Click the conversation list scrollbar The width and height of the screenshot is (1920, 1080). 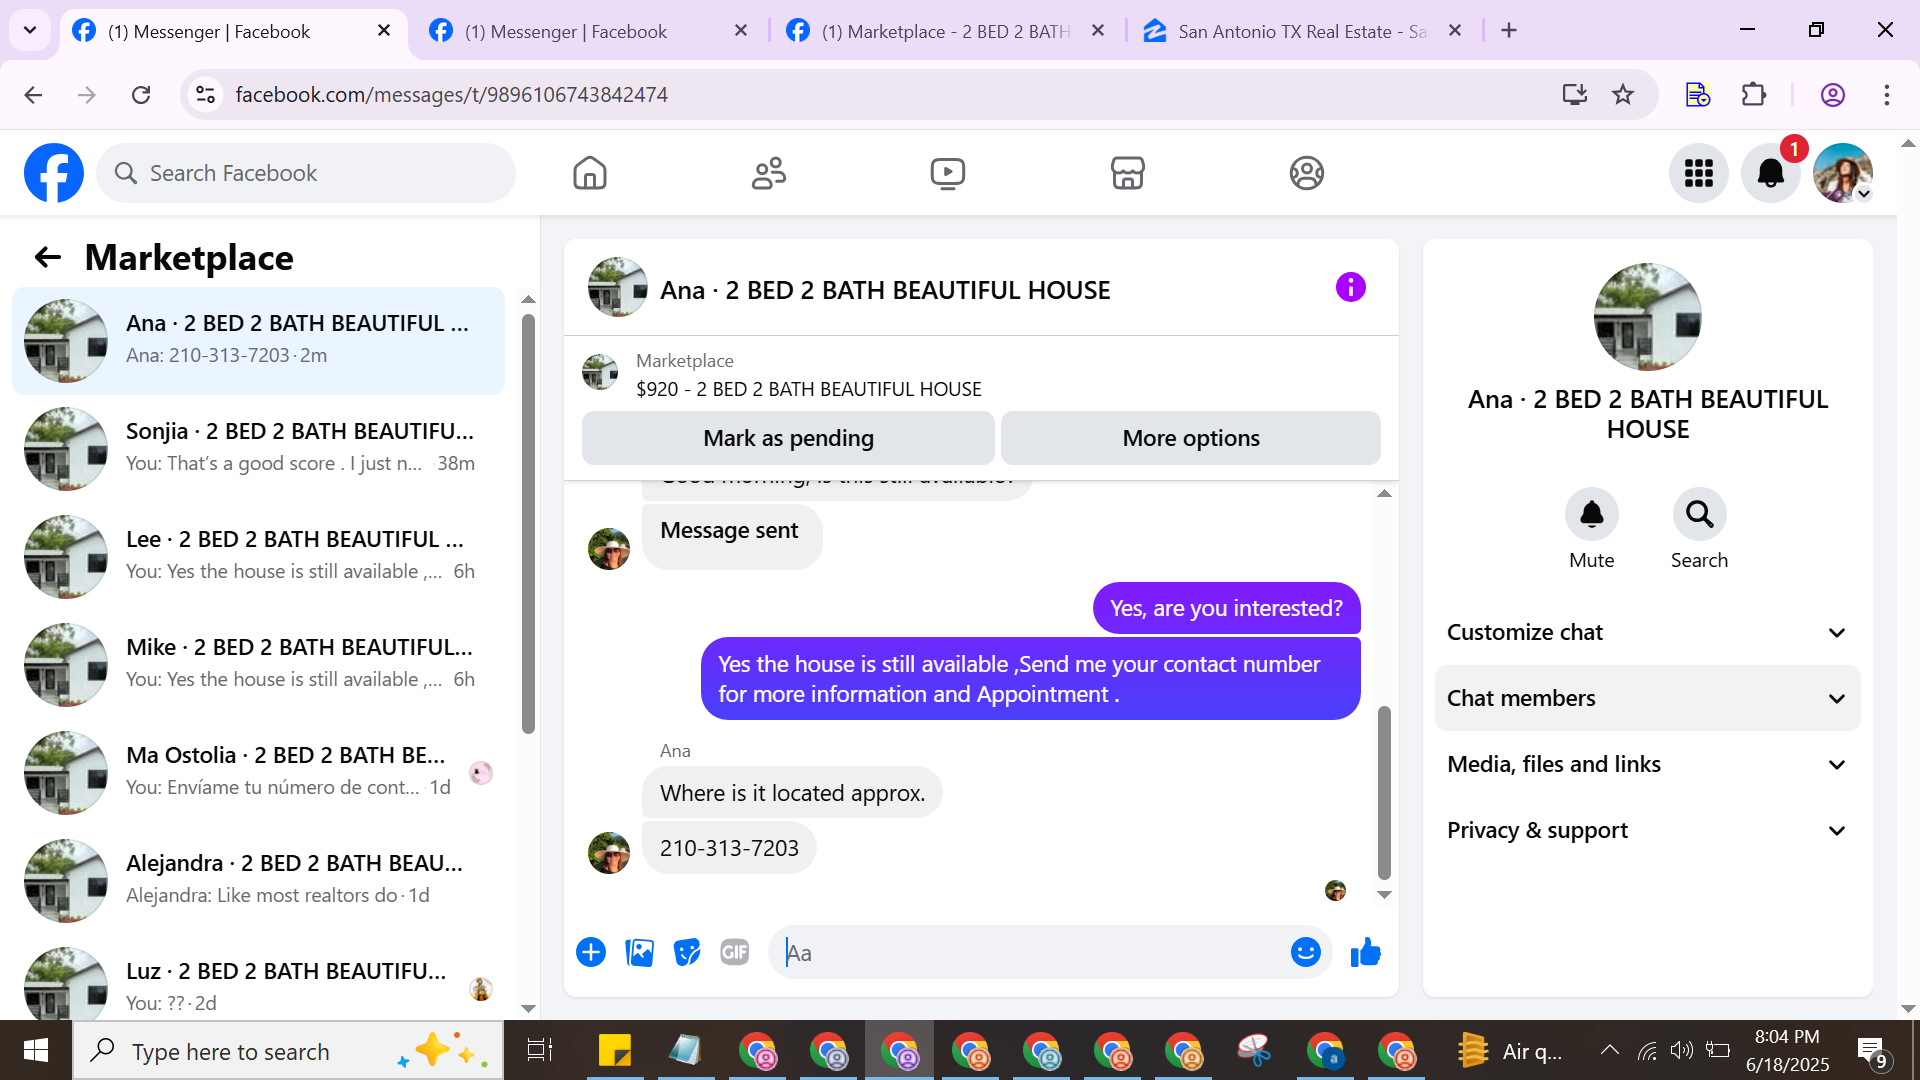coord(528,524)
